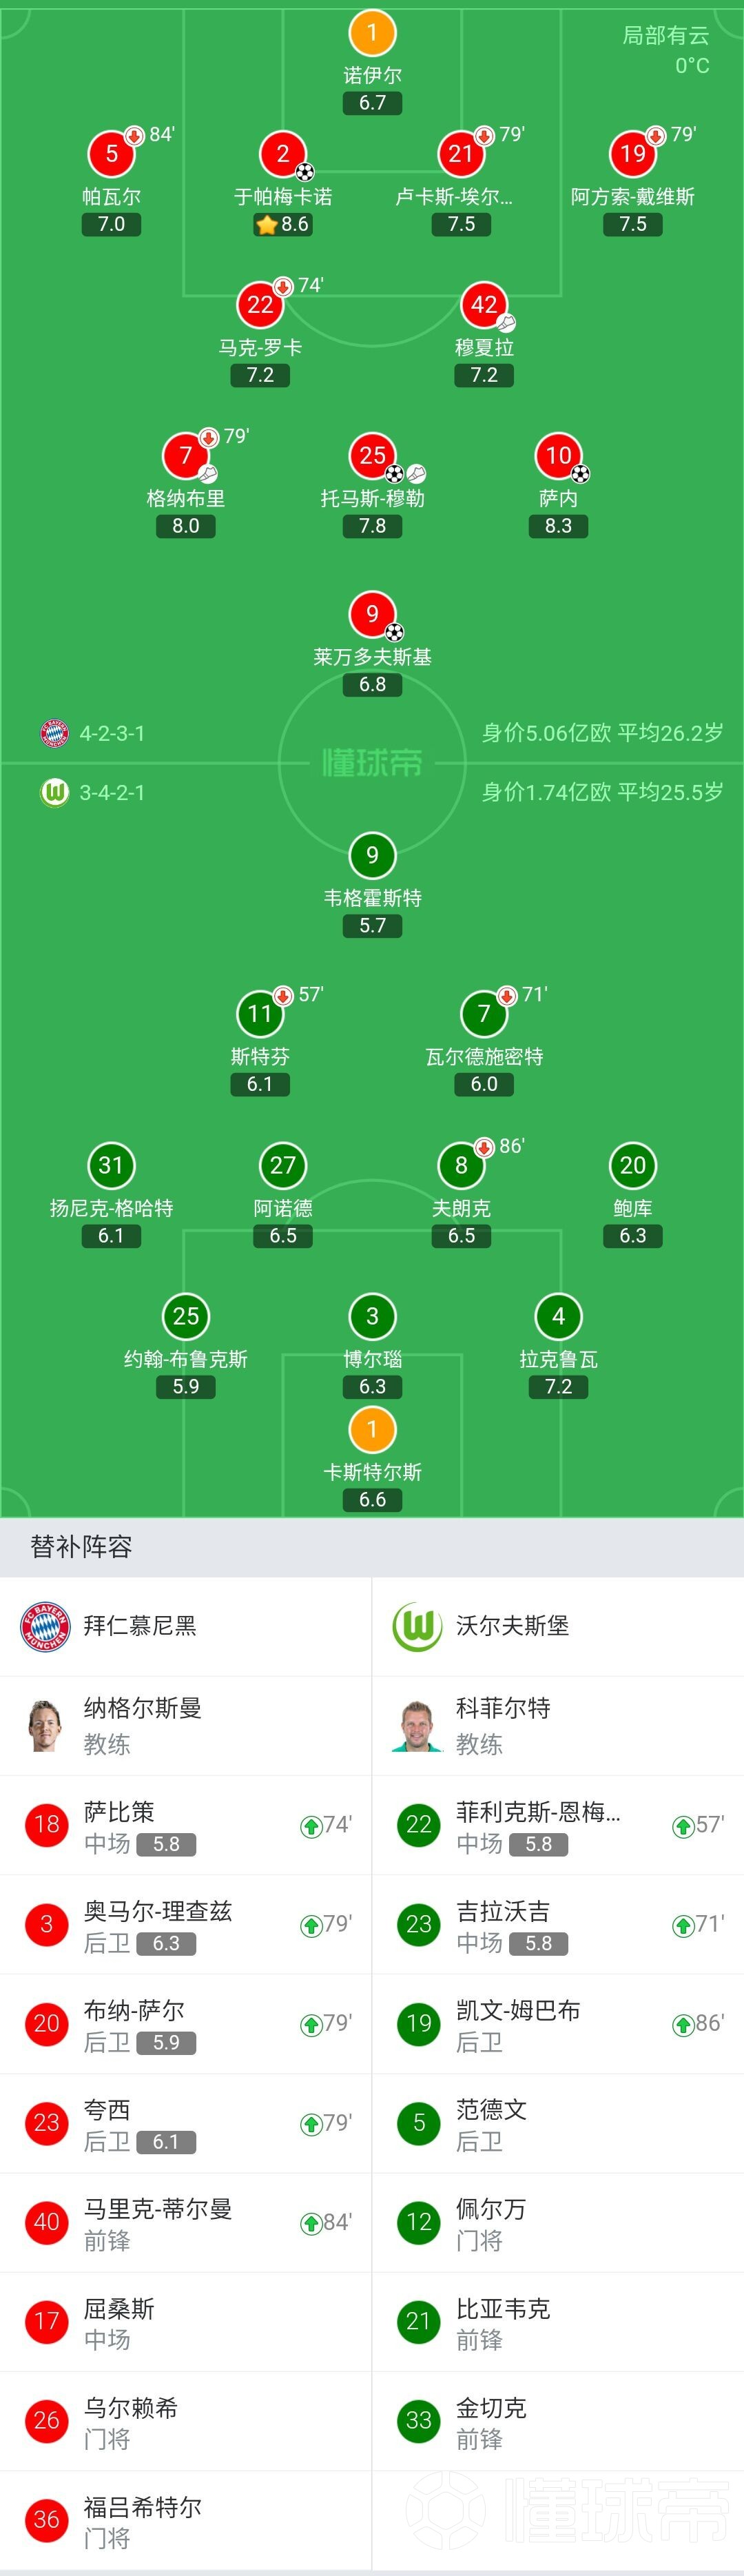Open 沃尔夫斯堡 team header in substitutes
The height and width of the screenshot is (2576, 744).
click(558, 1627)
